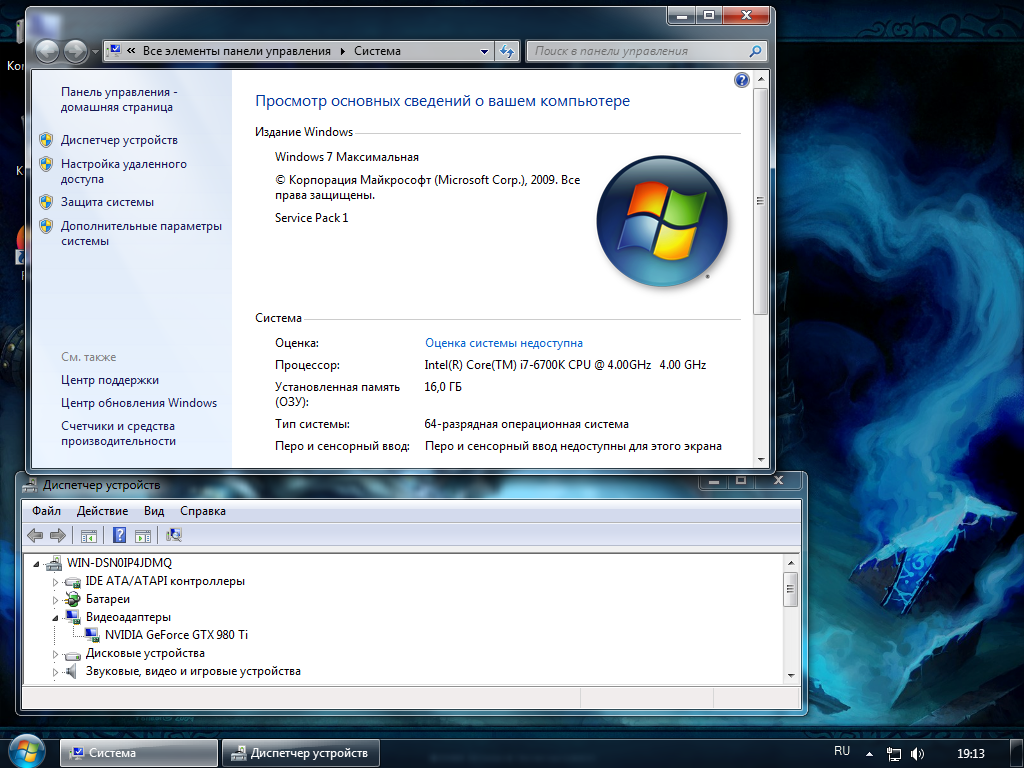The width and height of the screenshot is (1024, 768).
Task: Click the search magnifier icon
Action: pyautogui.click(x=755, y=51)
